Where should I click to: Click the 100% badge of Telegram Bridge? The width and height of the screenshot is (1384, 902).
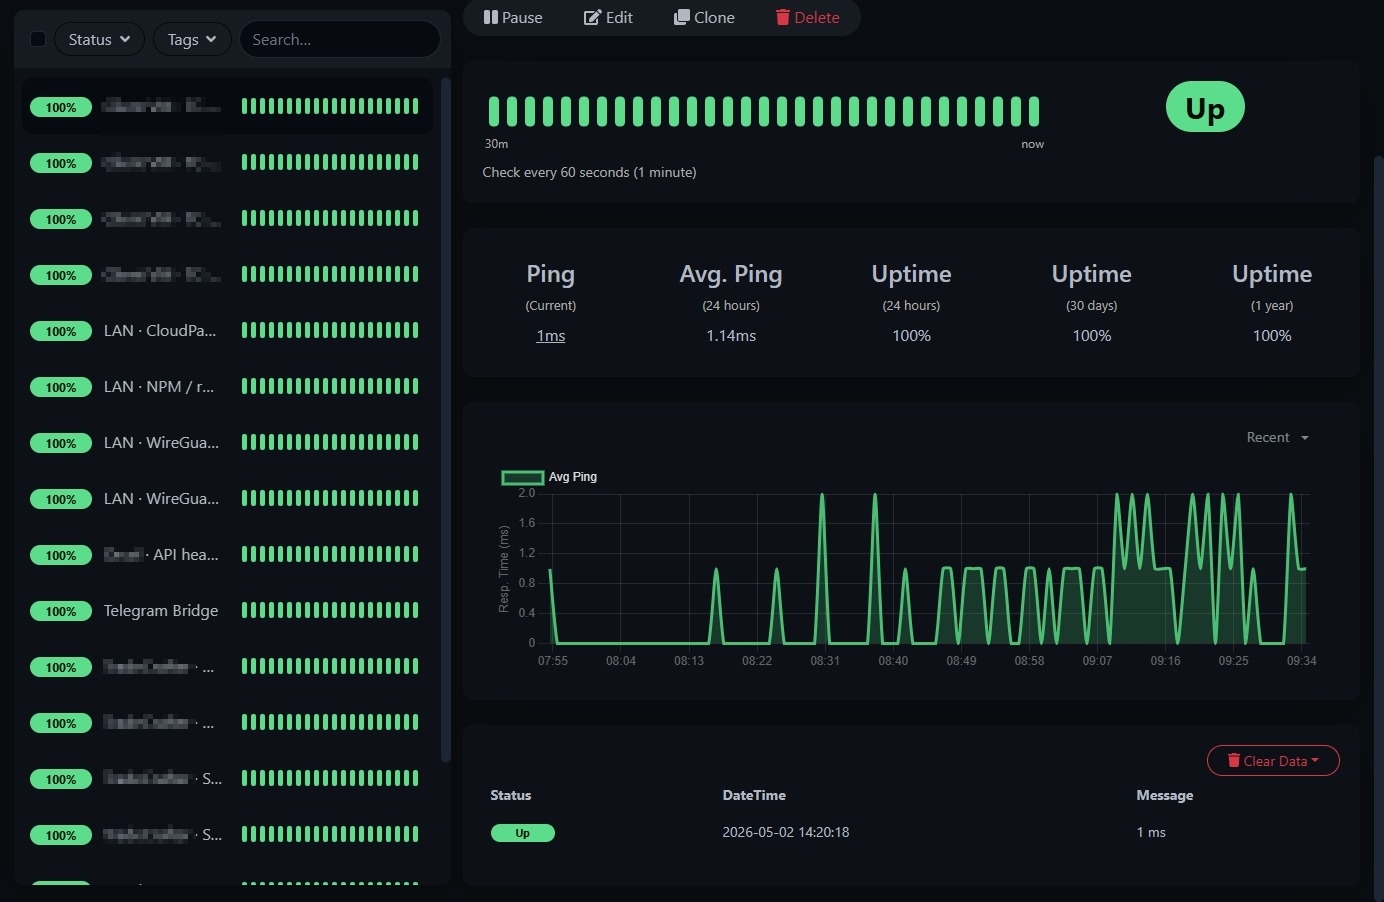[x=61, y=611]
